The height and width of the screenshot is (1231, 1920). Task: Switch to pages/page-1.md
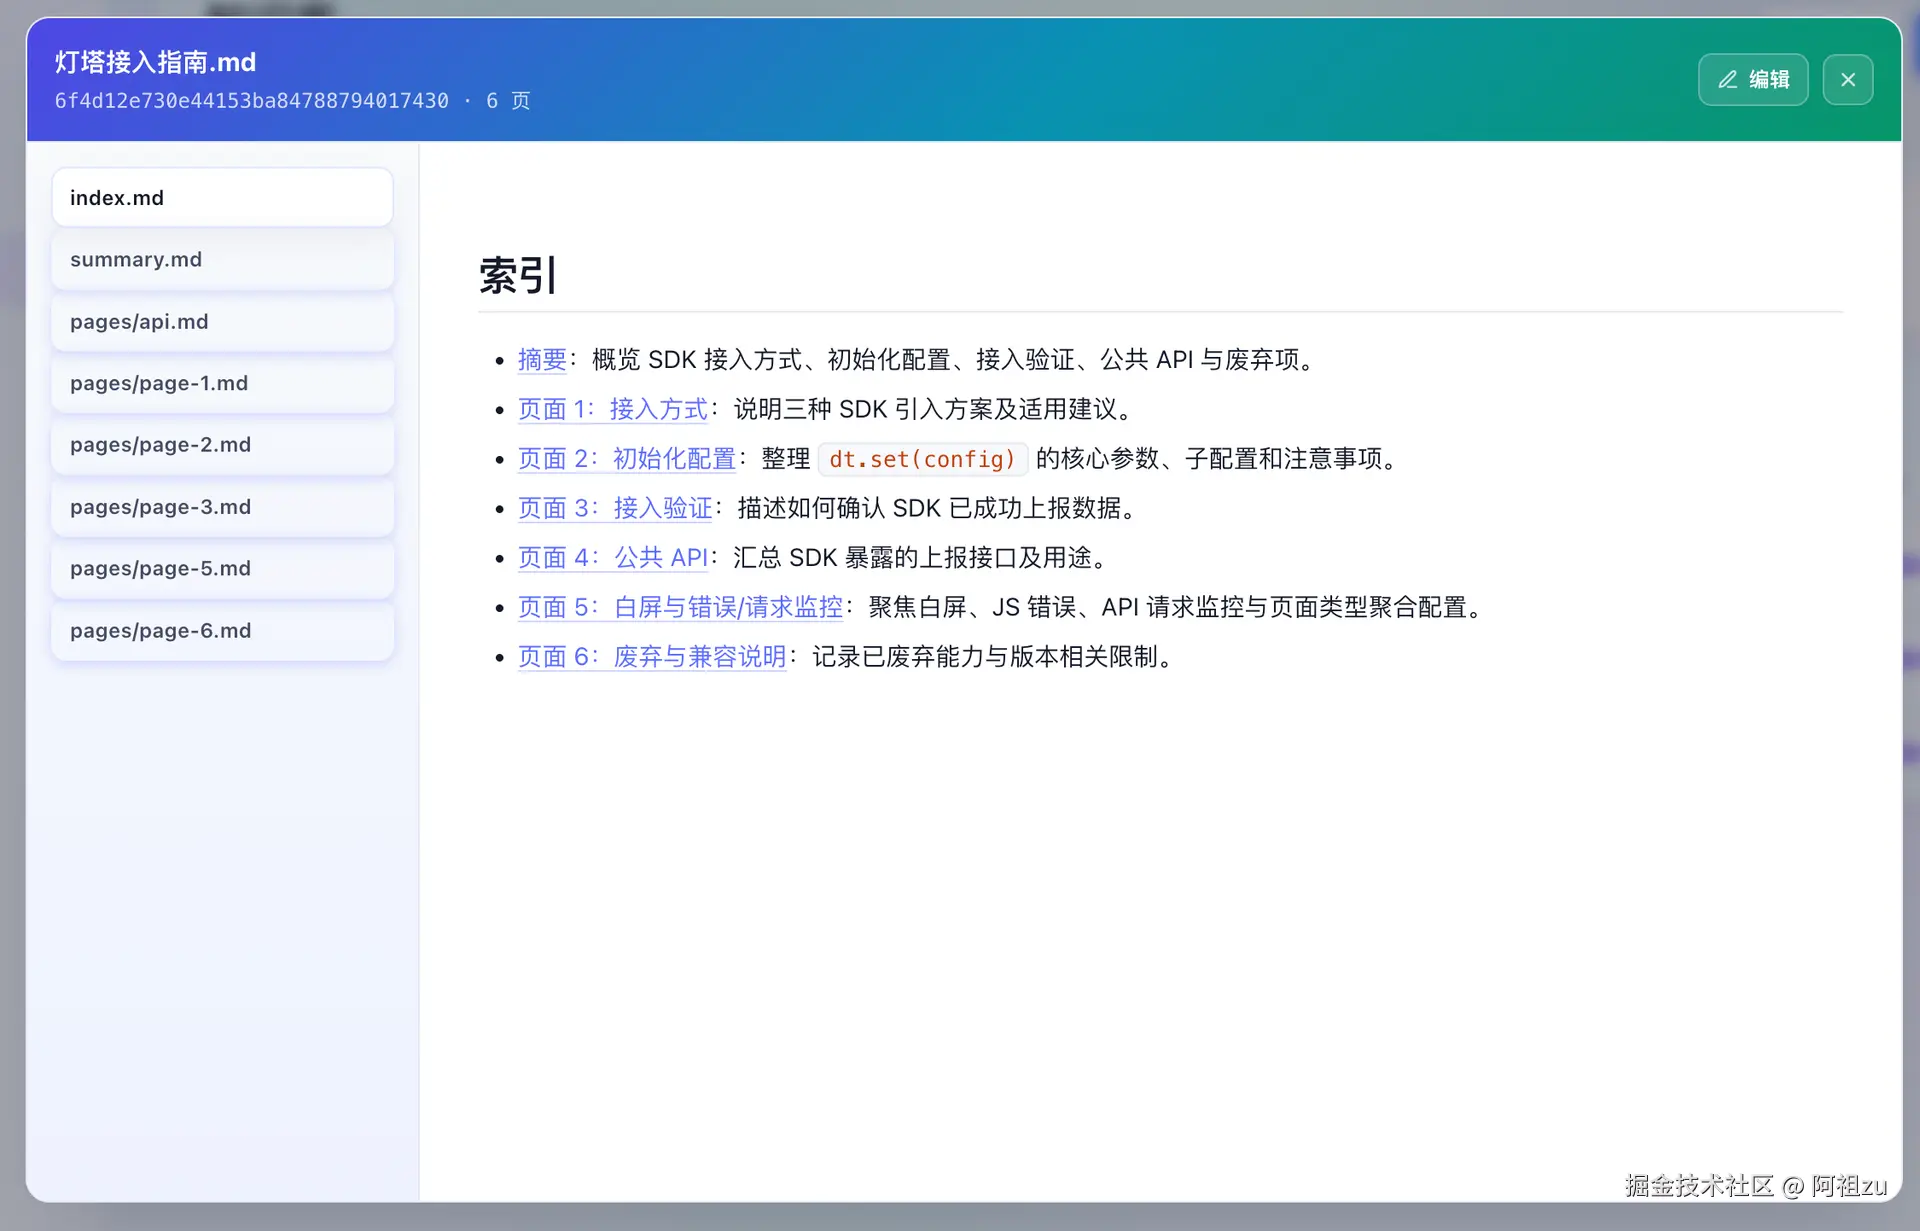tap(222, 383)
